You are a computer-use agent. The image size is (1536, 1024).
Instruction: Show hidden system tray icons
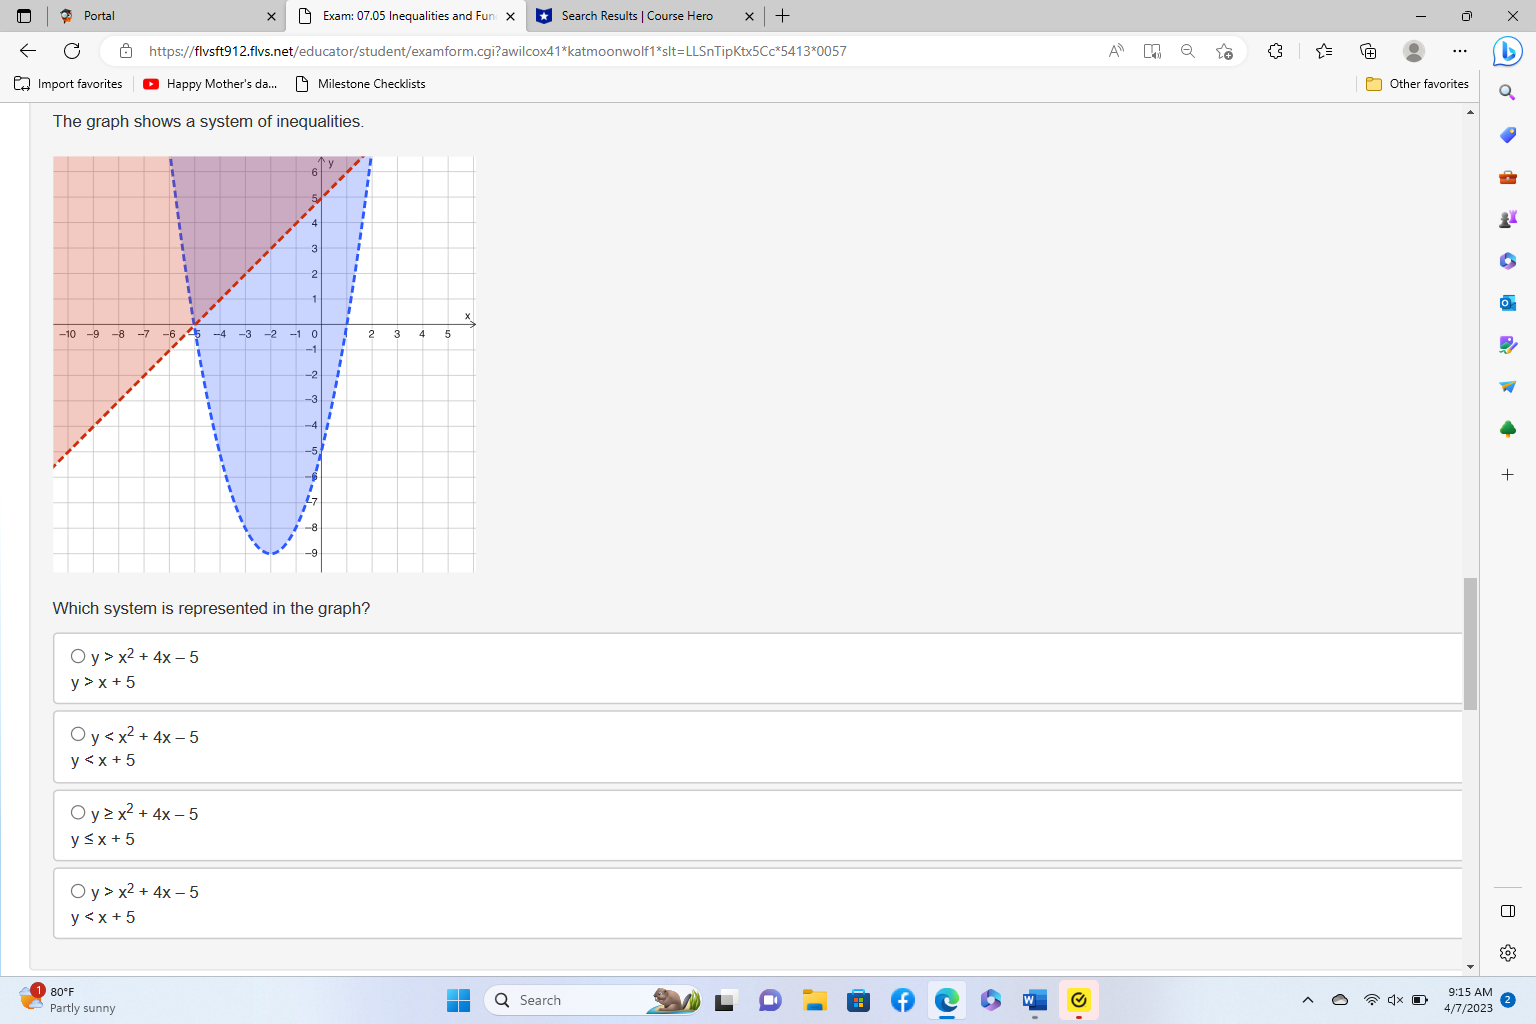point(1307,1000)
